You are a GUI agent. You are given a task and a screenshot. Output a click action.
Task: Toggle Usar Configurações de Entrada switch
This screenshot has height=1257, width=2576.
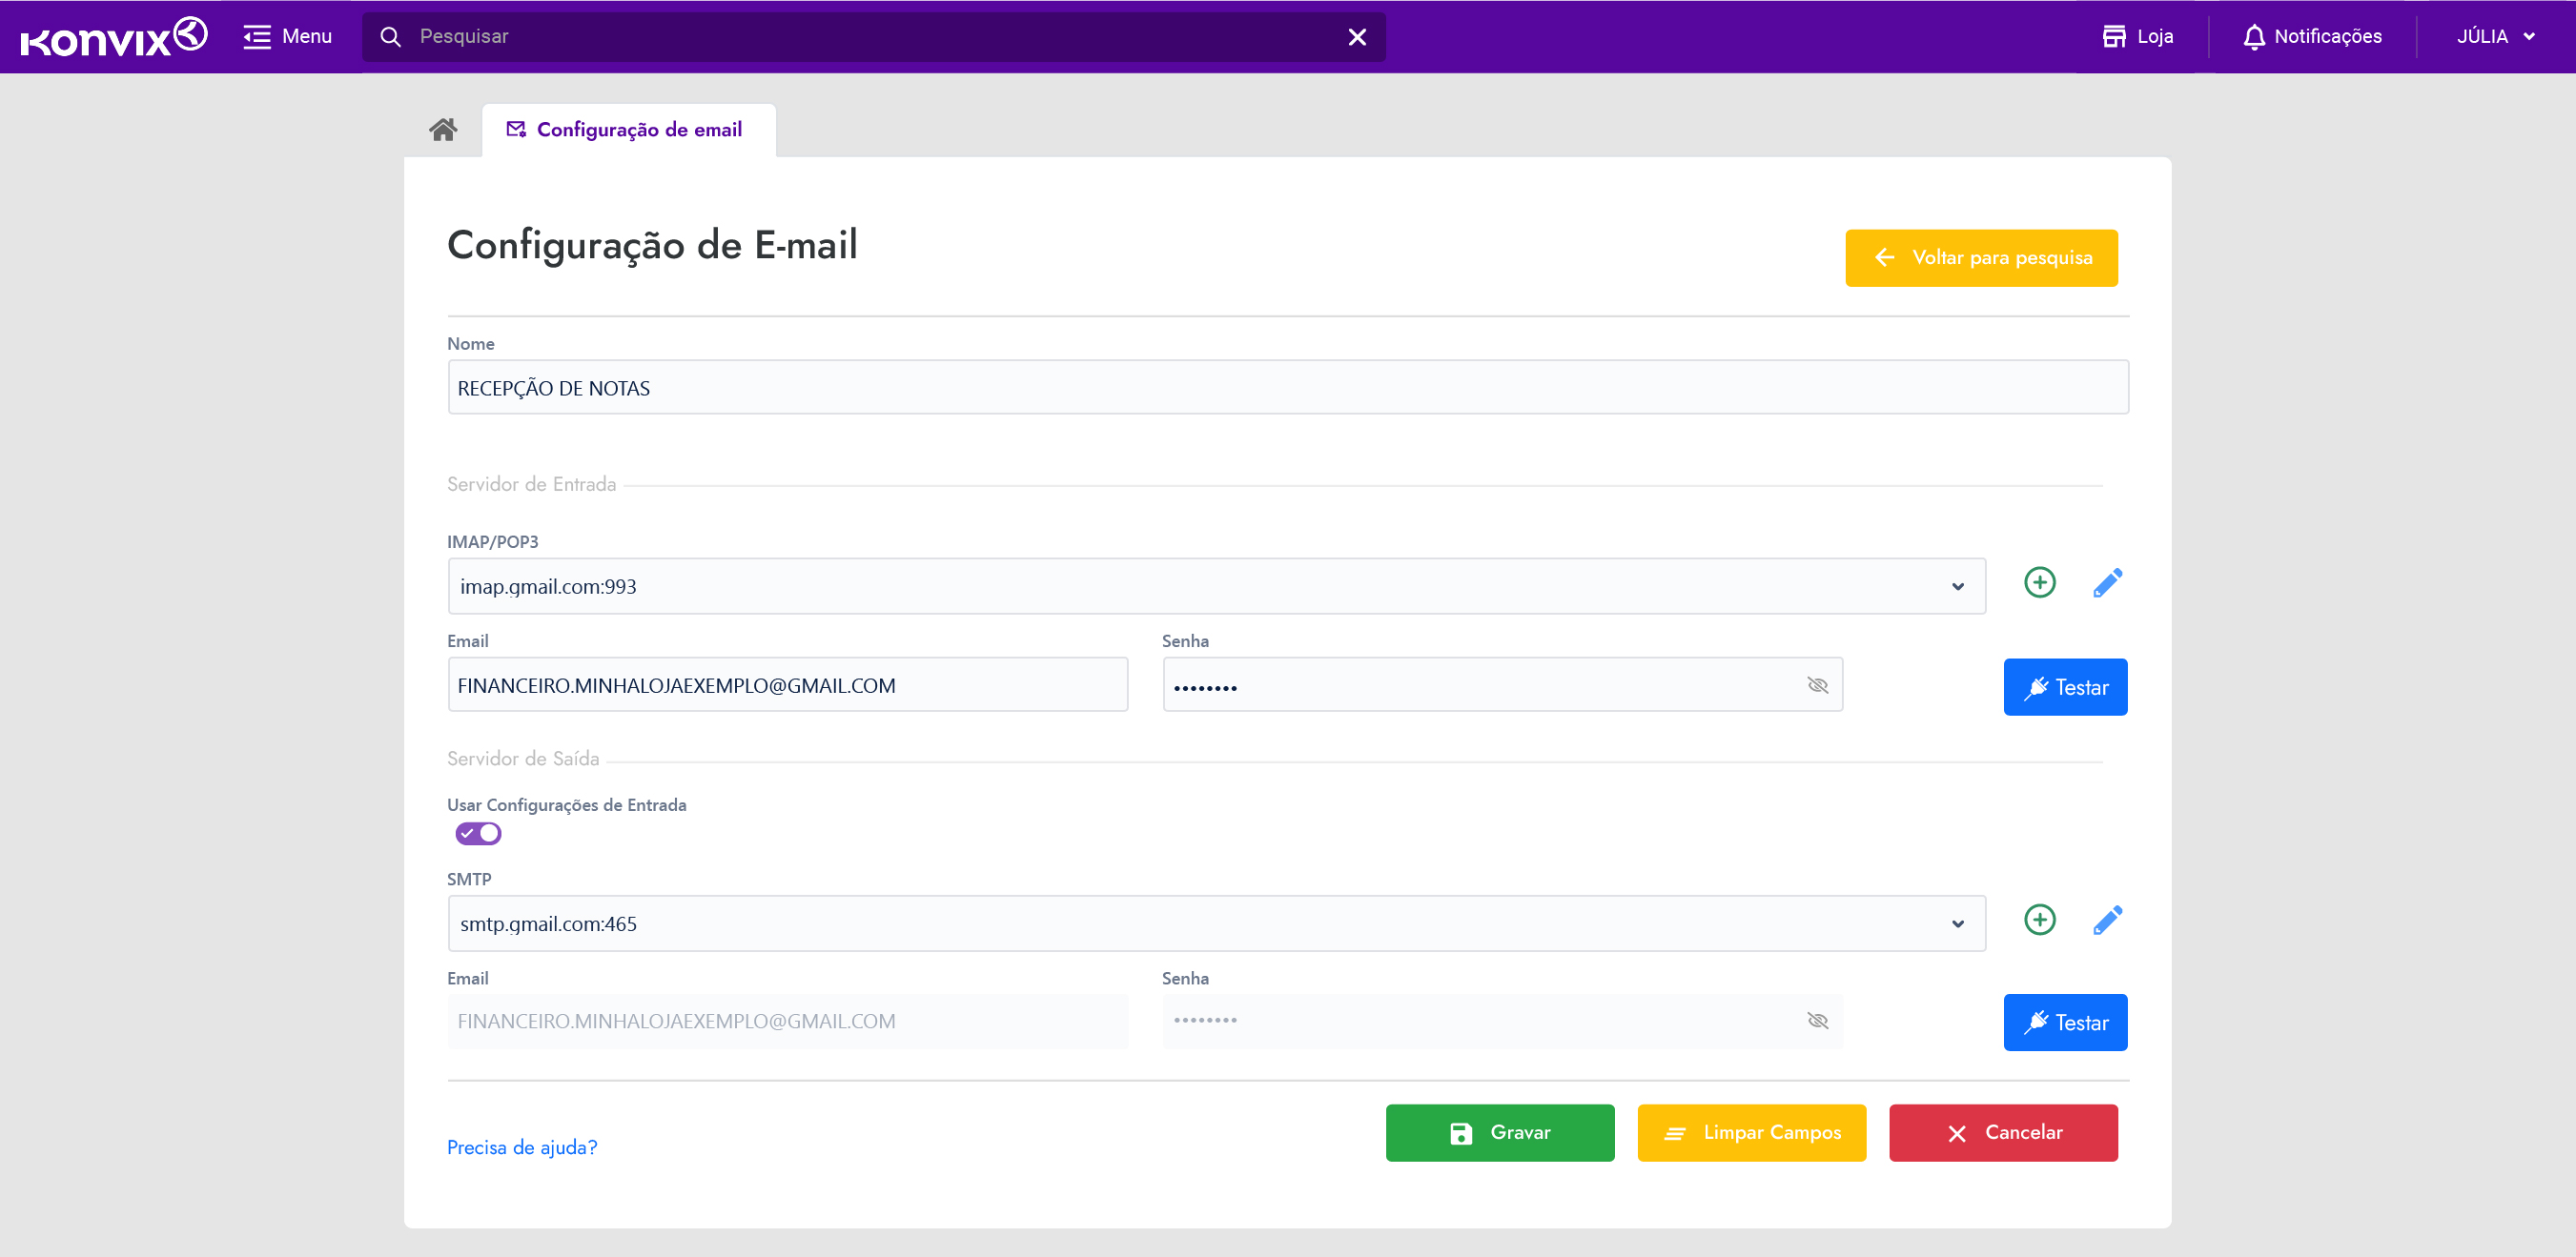tap(478, 833)
